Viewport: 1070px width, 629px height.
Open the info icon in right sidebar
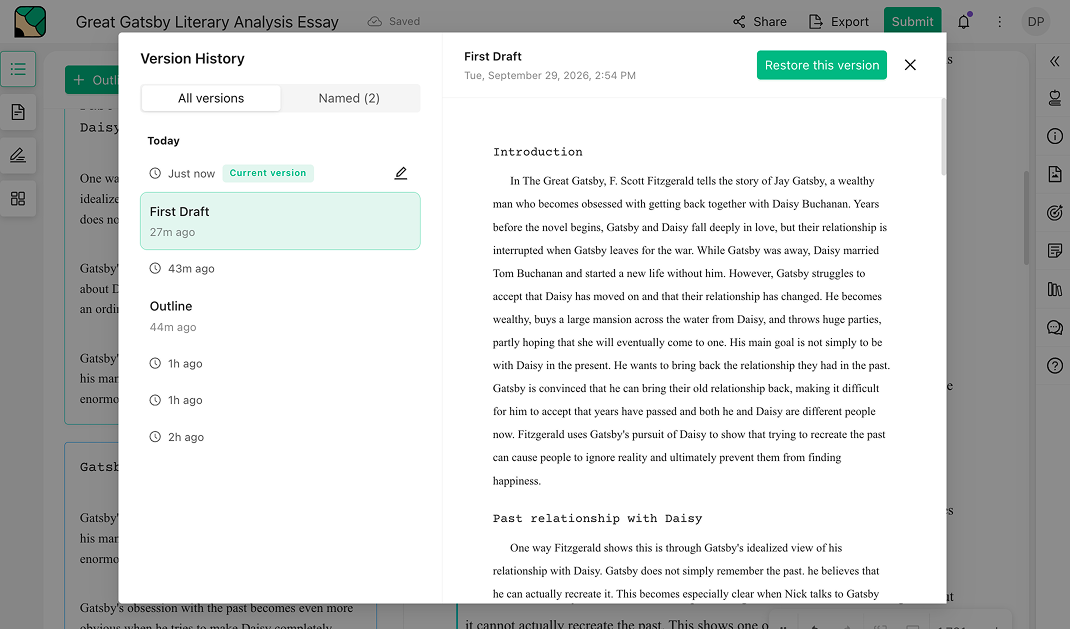tap(1054, 136)
